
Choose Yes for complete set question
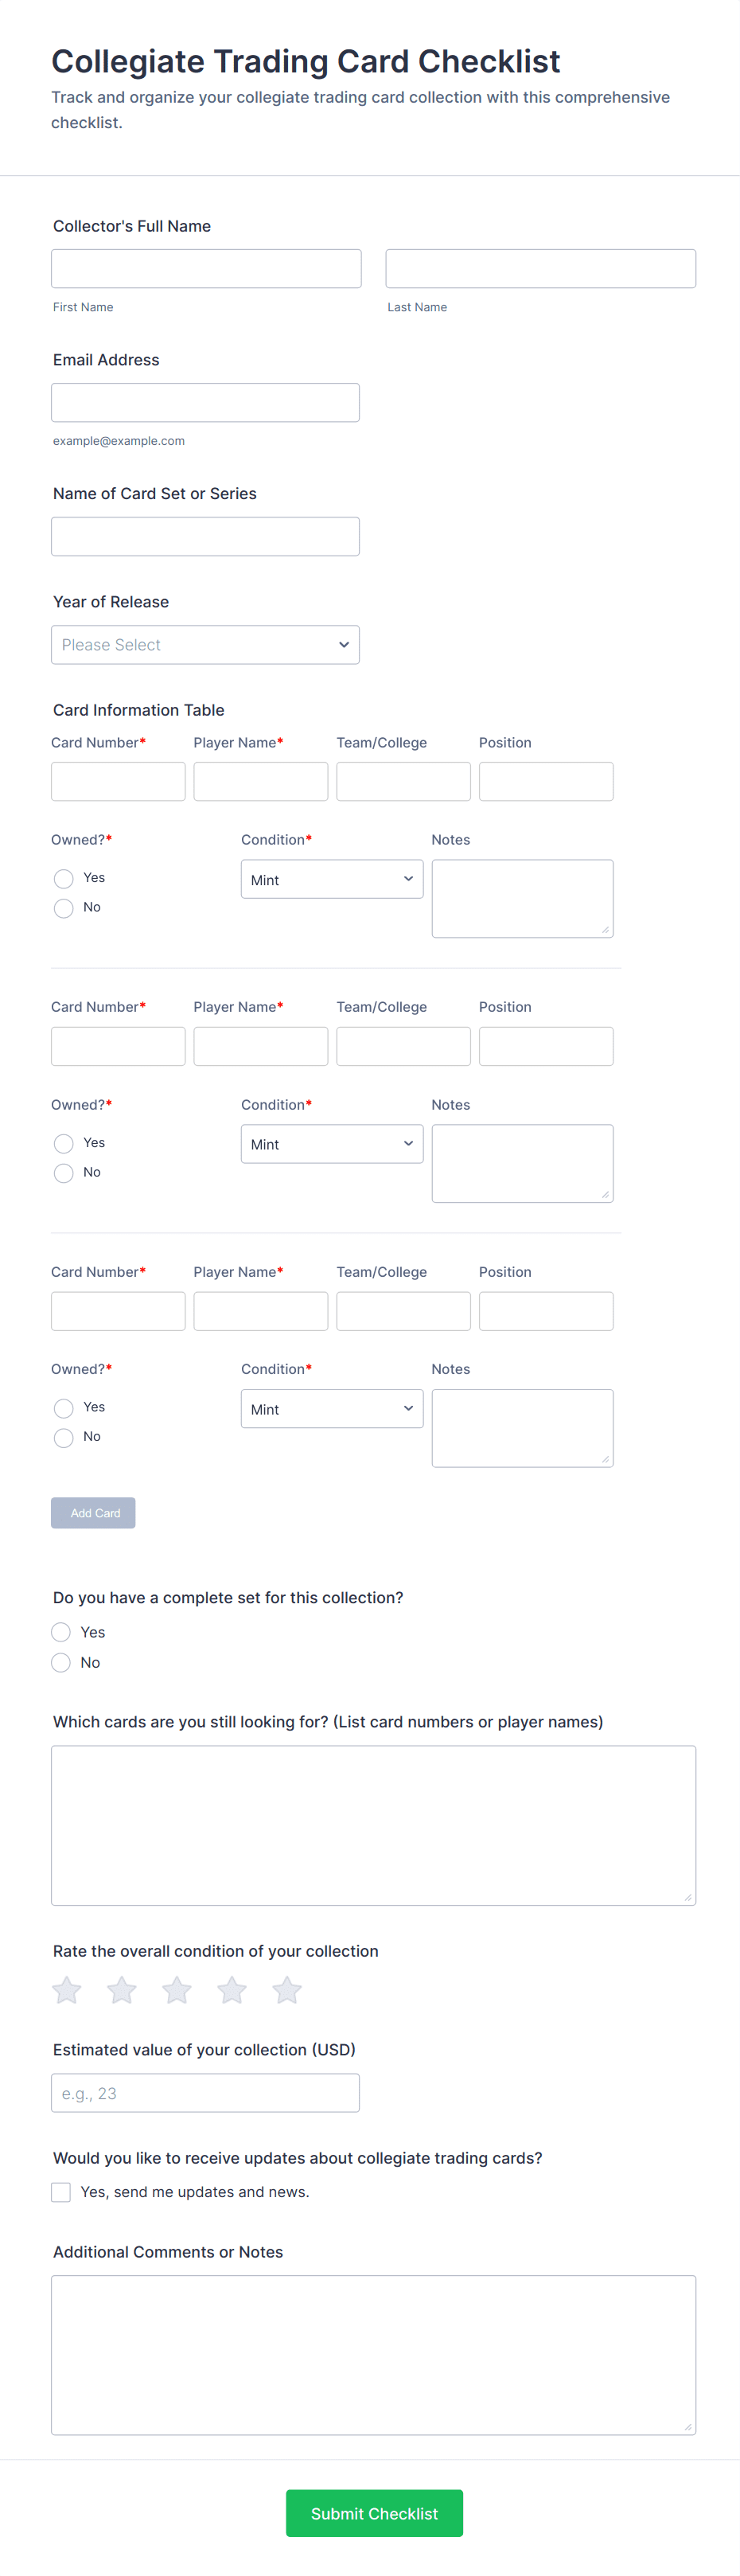(x=61, y=1632)
